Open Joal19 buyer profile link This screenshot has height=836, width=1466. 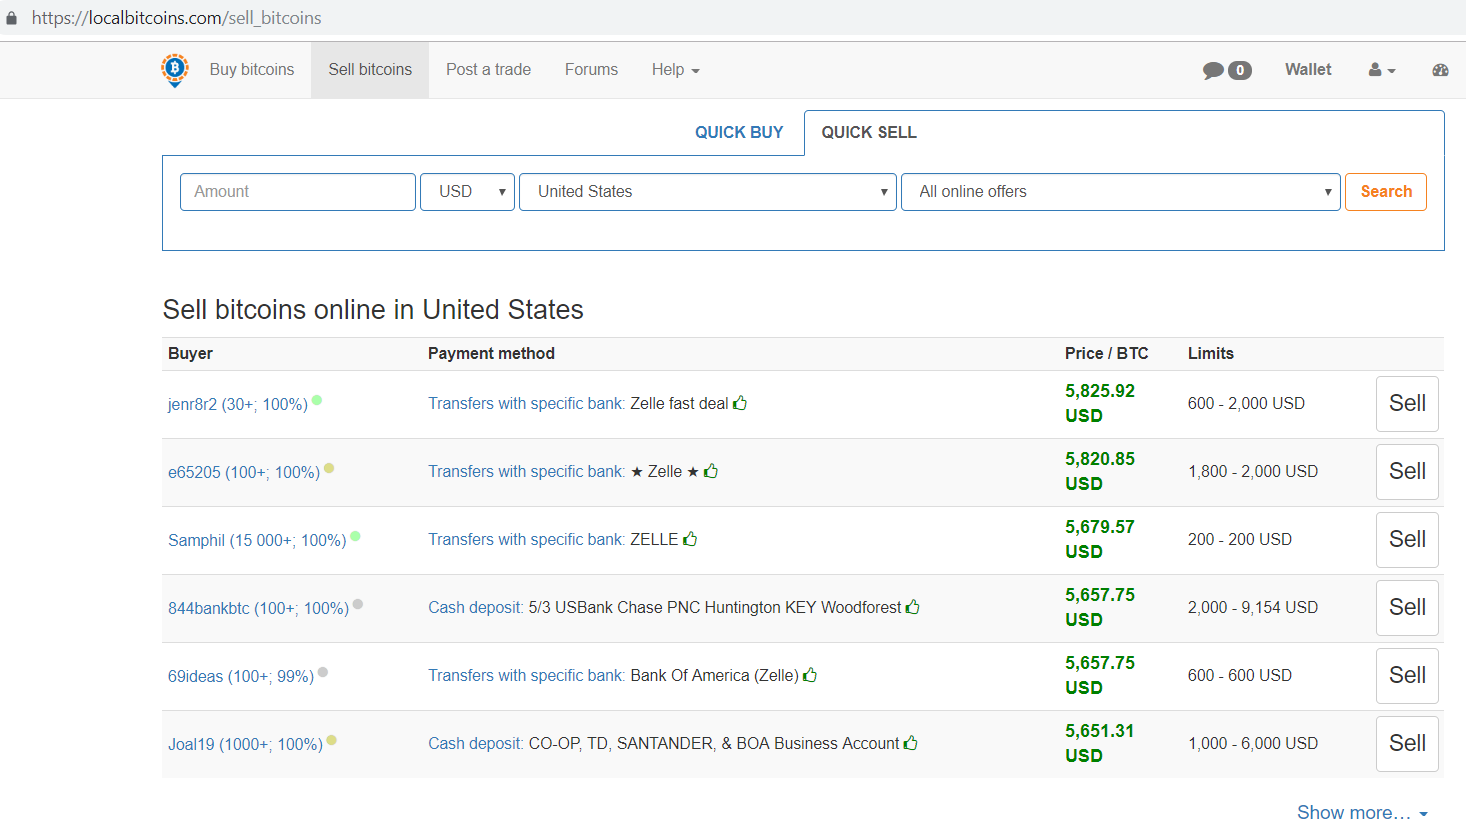pos(246,744)
